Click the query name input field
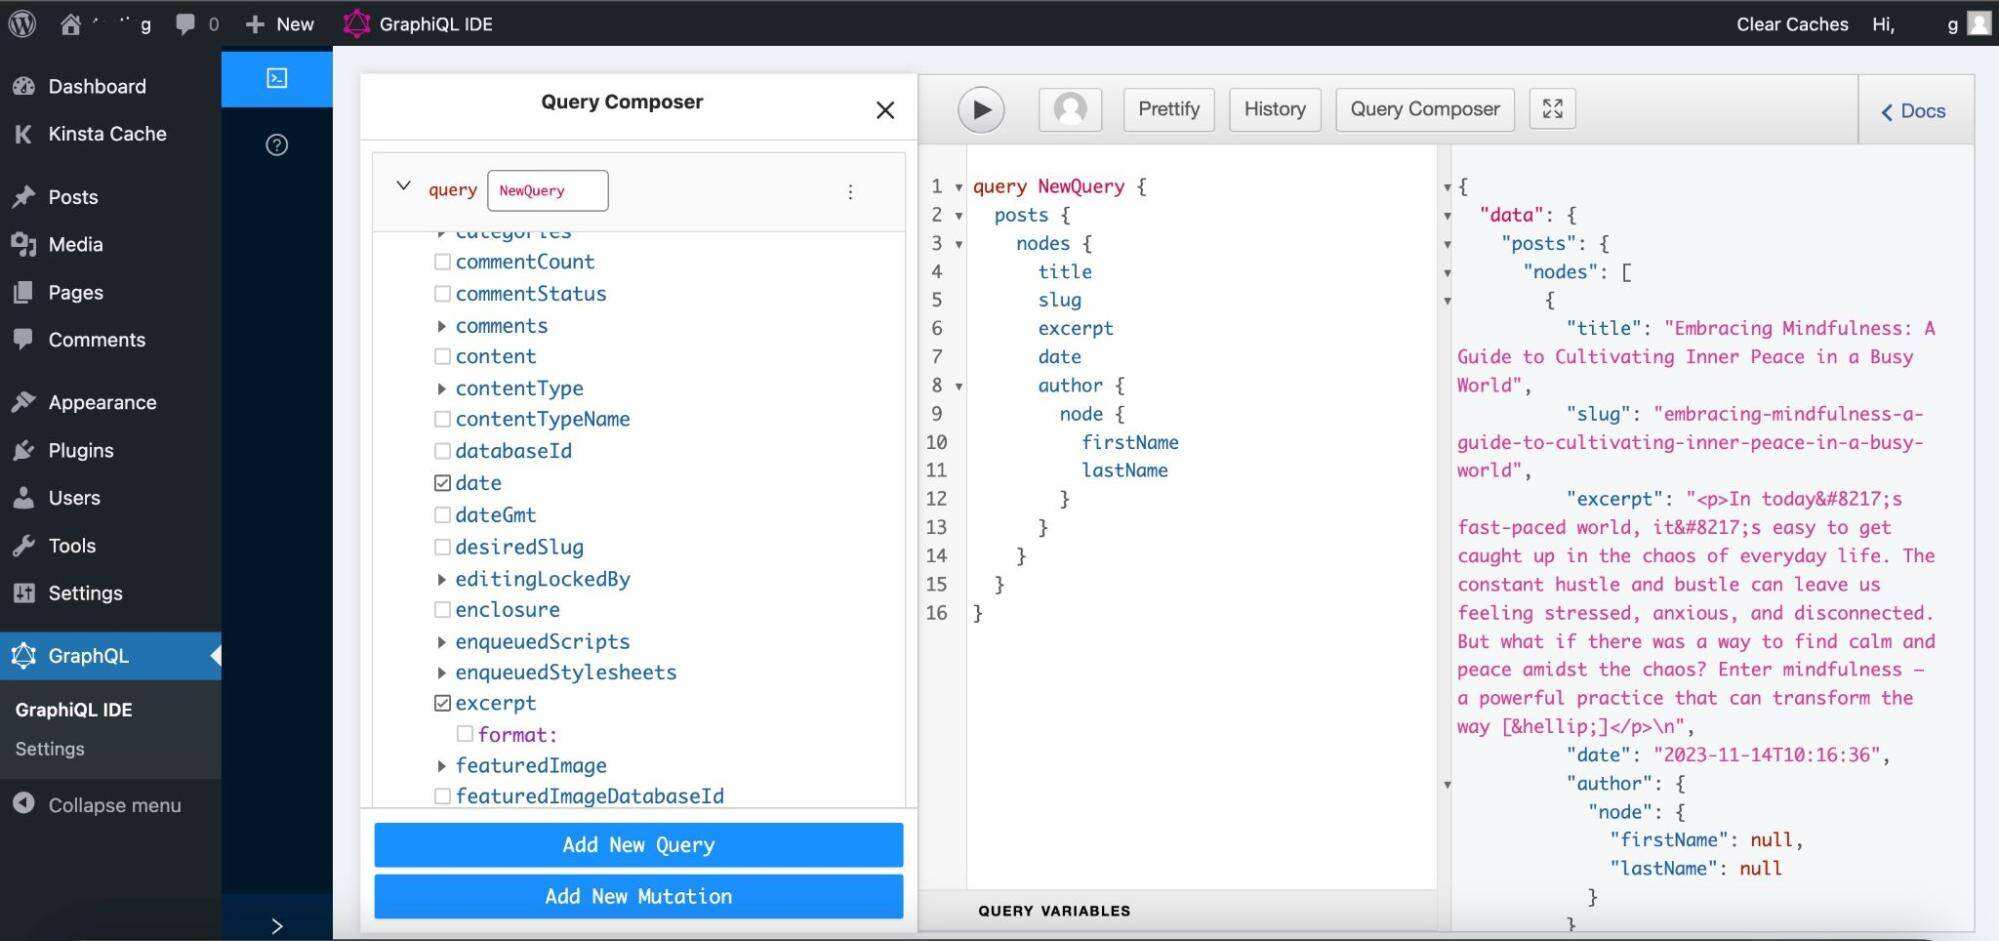 (x=547, y=191)
